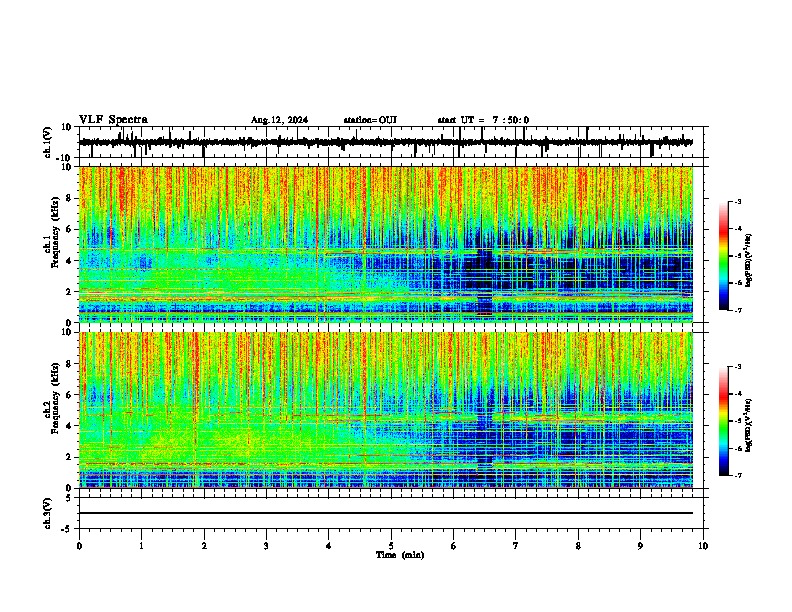Click the "-3" tick on ch.2 colorbar

pos(738,367)
